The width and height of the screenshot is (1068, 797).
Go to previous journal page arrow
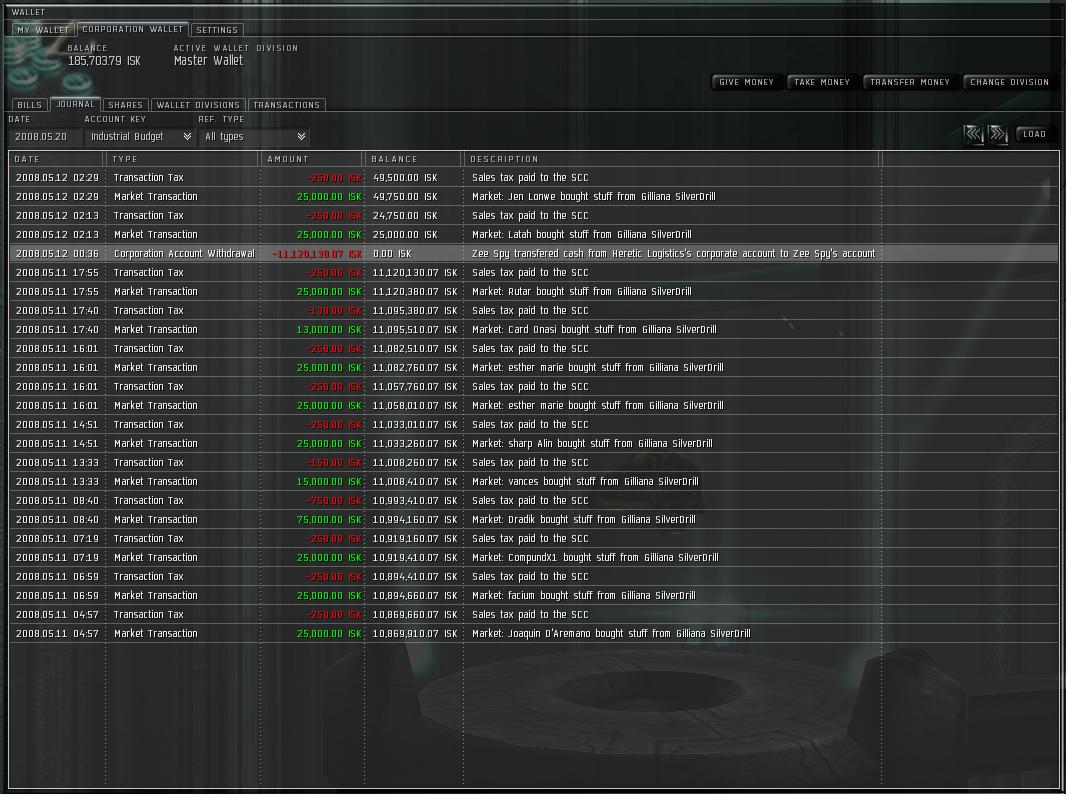974,134
